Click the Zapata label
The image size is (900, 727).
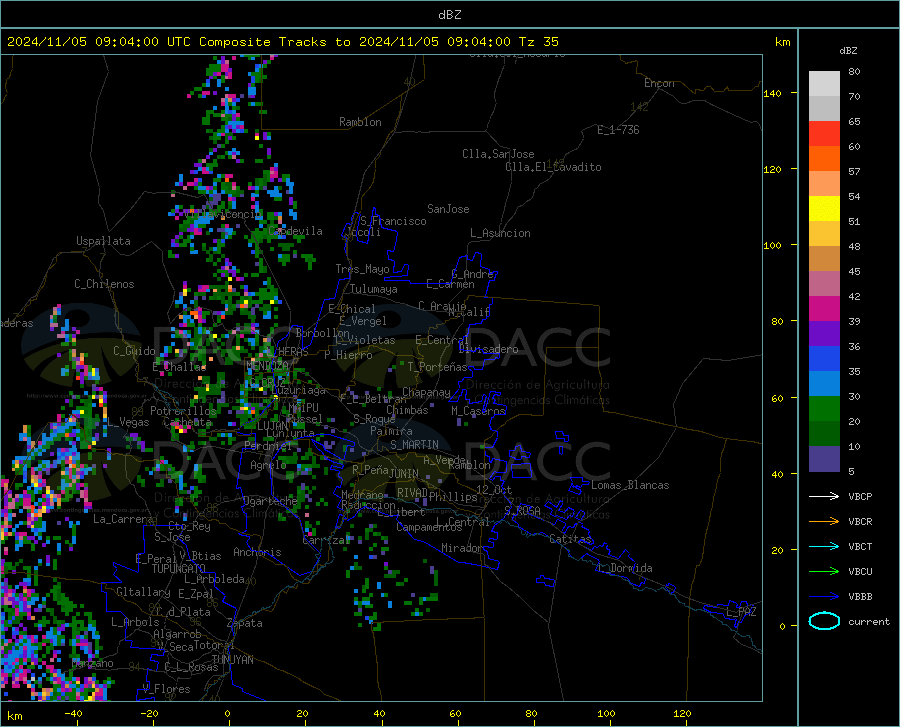pos(245,623)
